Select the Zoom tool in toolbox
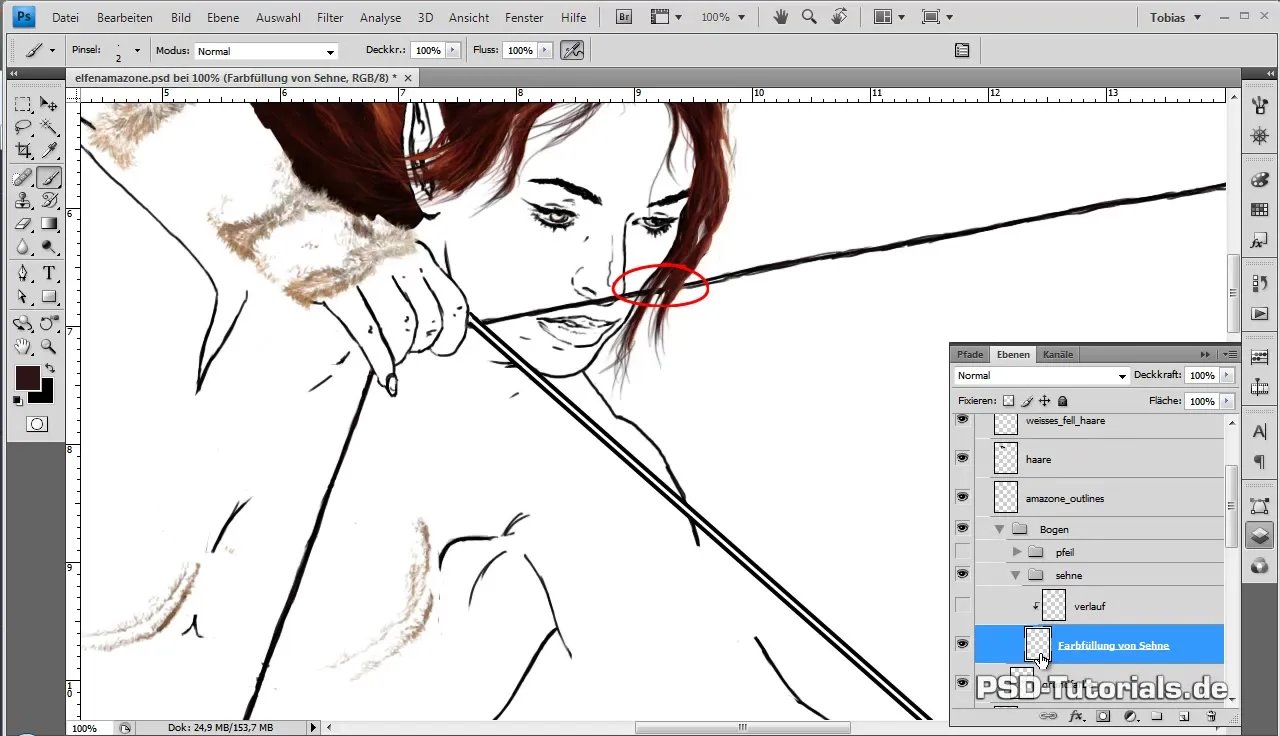The width and height of the screenshot is (1280, 736). pyautogui.click(x=48, y=347)
